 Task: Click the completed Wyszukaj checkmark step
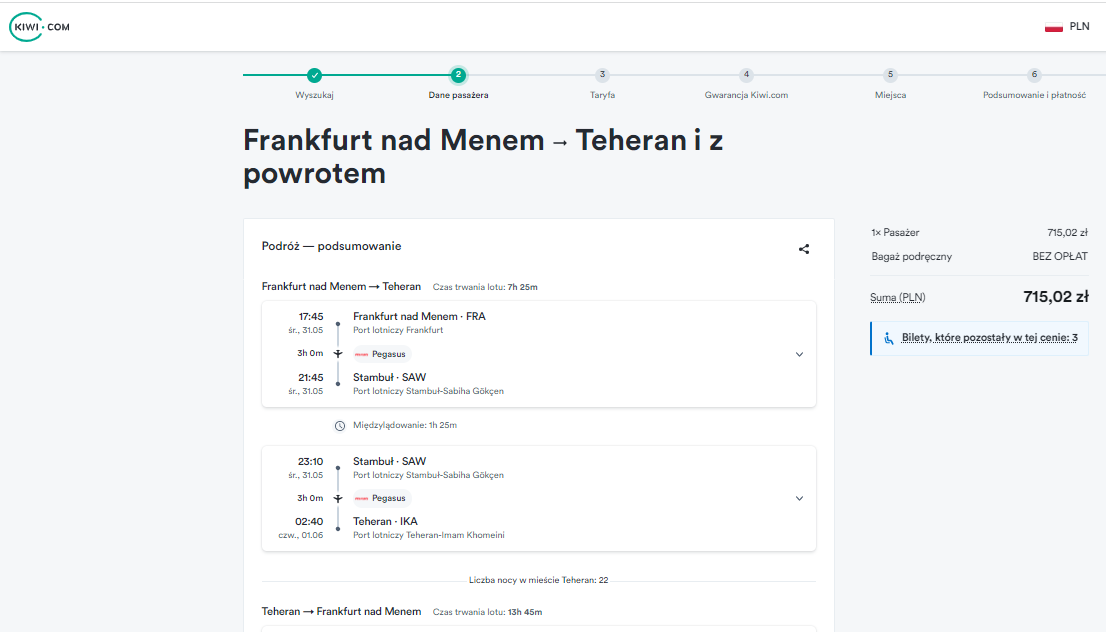click(x=315, y=75)
